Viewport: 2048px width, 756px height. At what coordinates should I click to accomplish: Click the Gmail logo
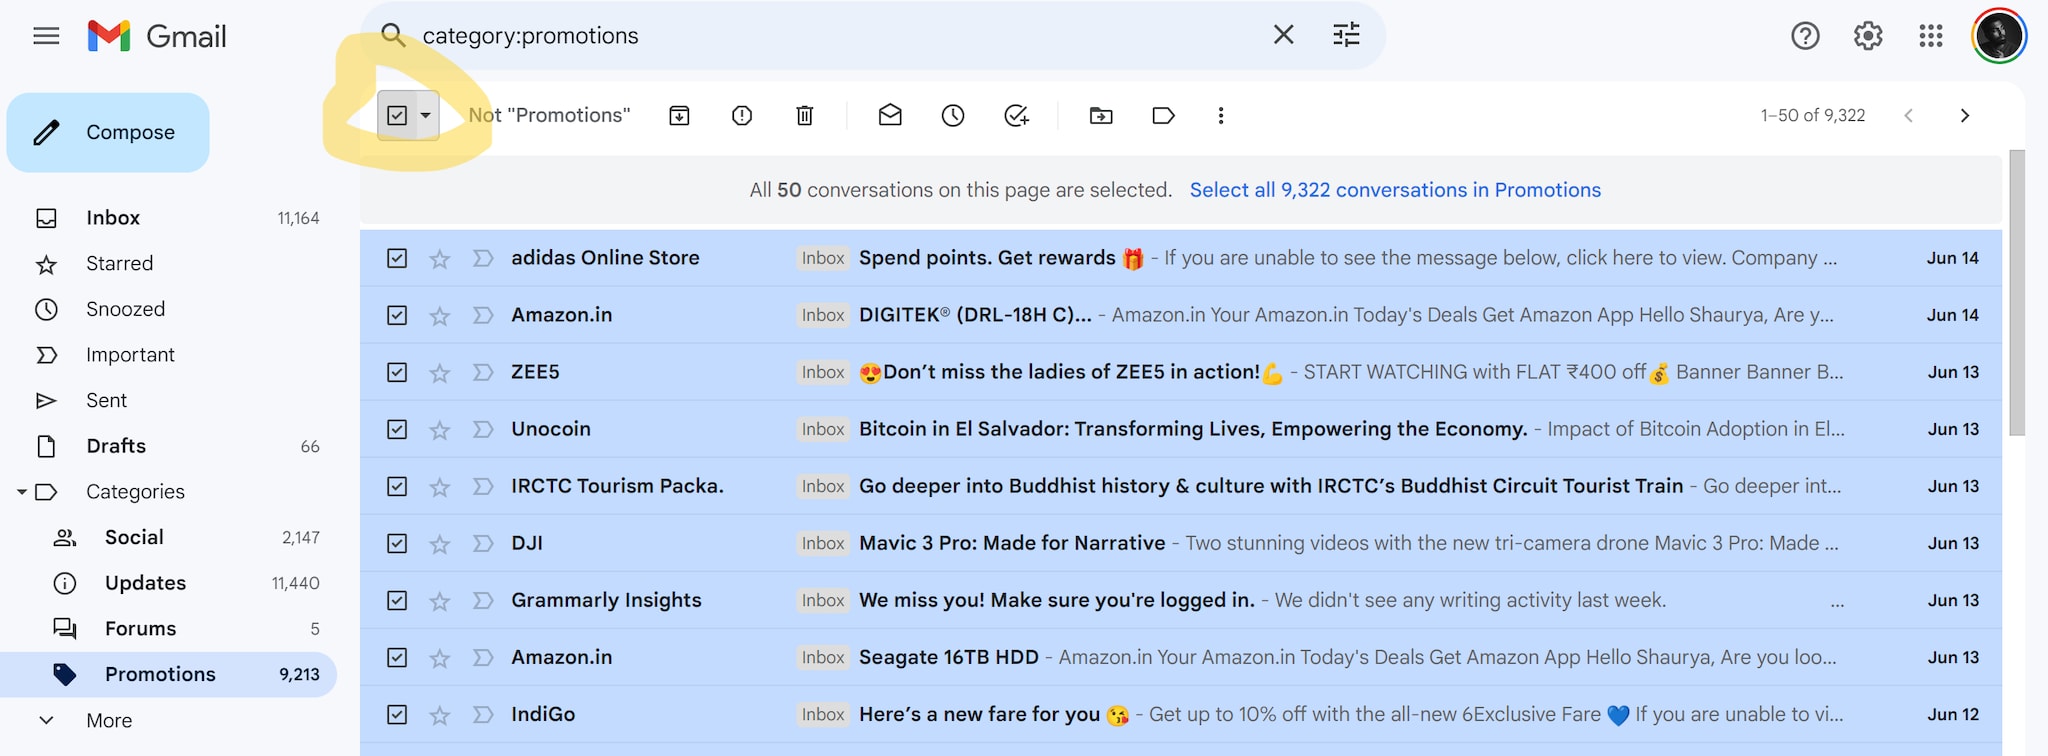(157, 36)
